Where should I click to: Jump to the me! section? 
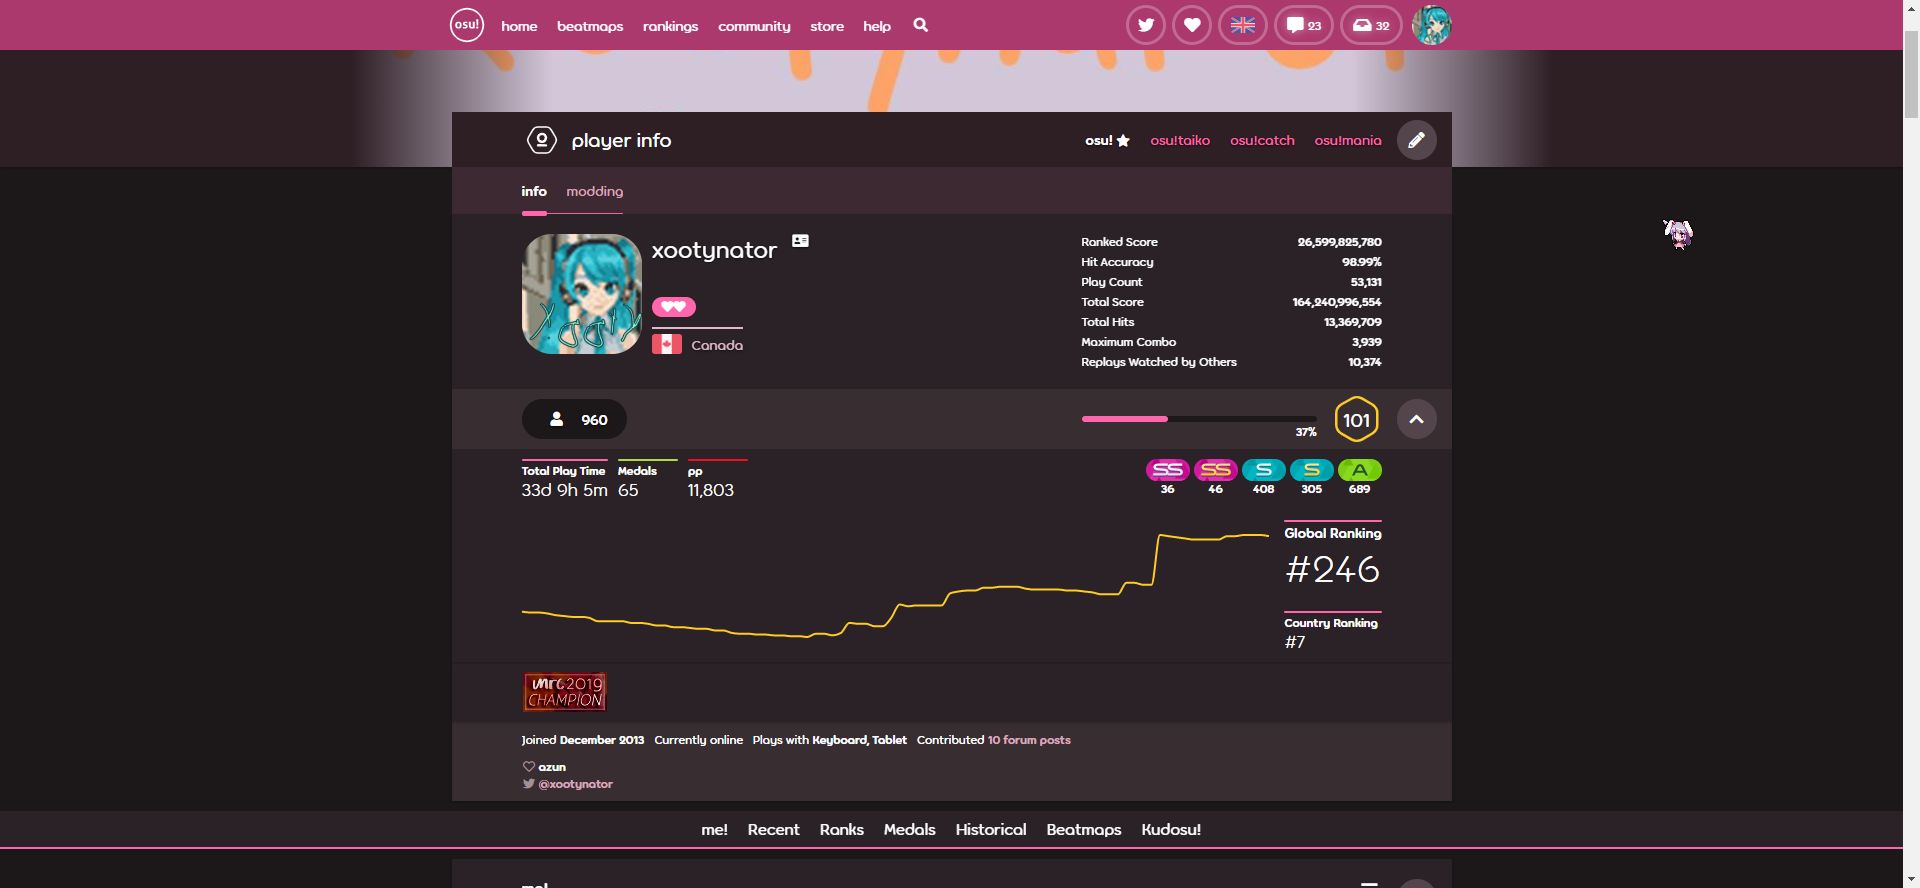[715, 829]
